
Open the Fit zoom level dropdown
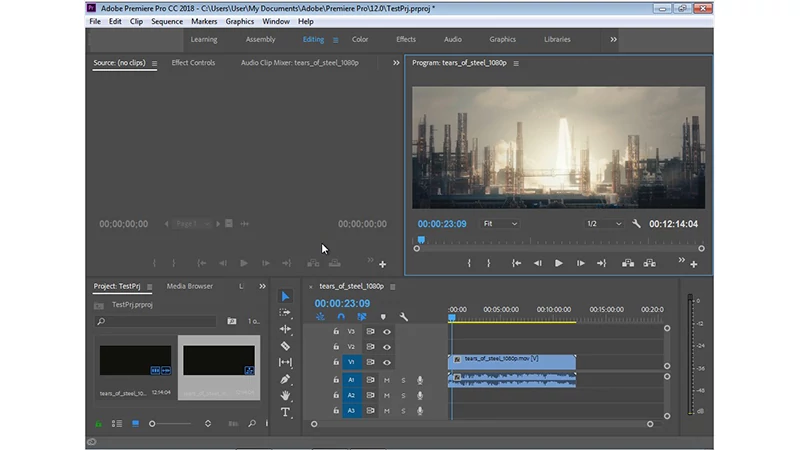[x=500, y=223]
